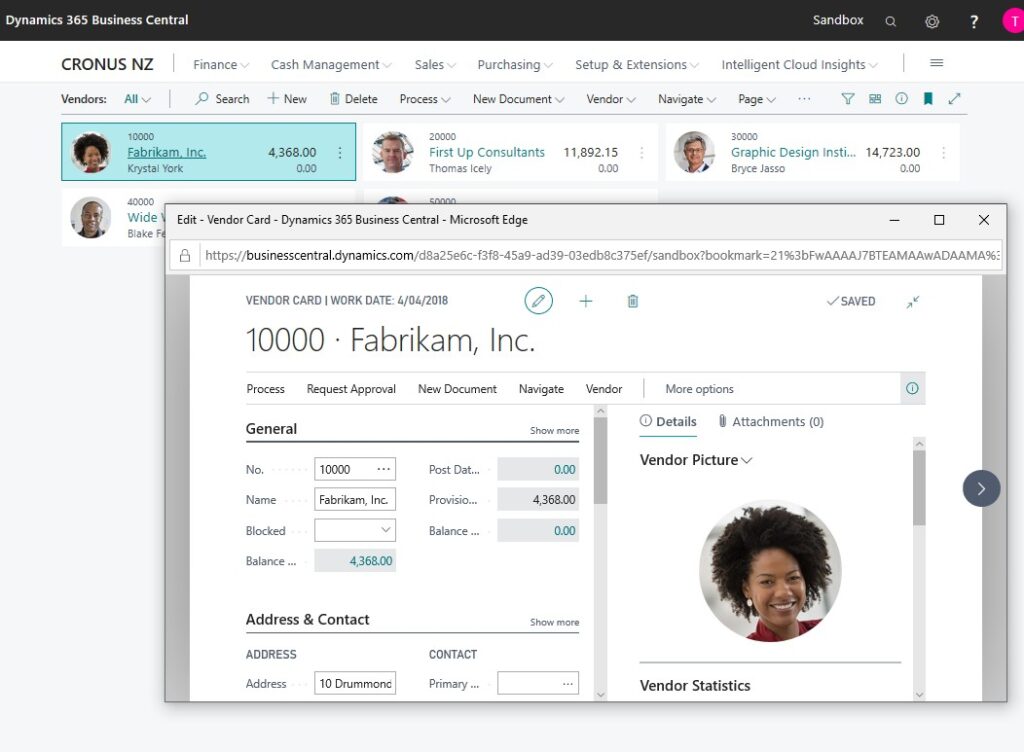The height and width of the screenshot is (752, 1024).
Task: Click the bookmark icon on the toolbar
Action: coord(927,99)
